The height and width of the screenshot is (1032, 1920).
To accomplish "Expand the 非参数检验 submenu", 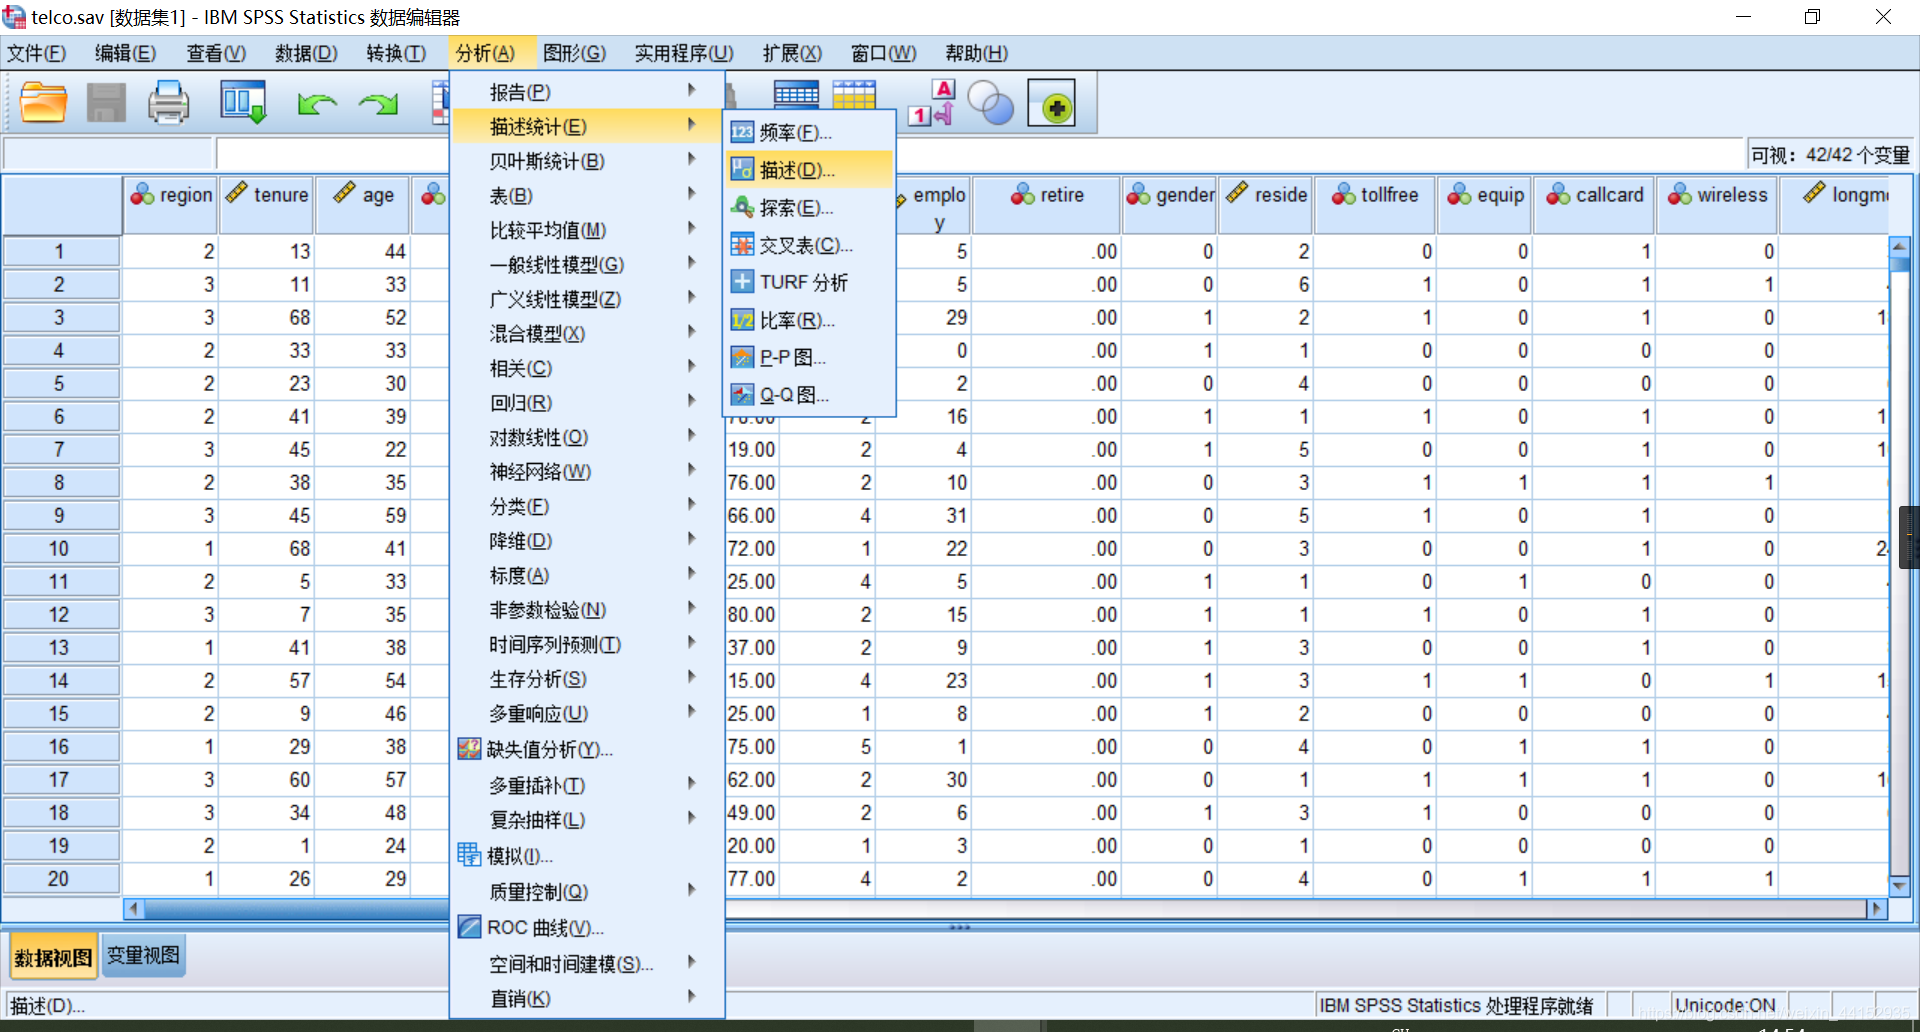I will pos(587,610).
